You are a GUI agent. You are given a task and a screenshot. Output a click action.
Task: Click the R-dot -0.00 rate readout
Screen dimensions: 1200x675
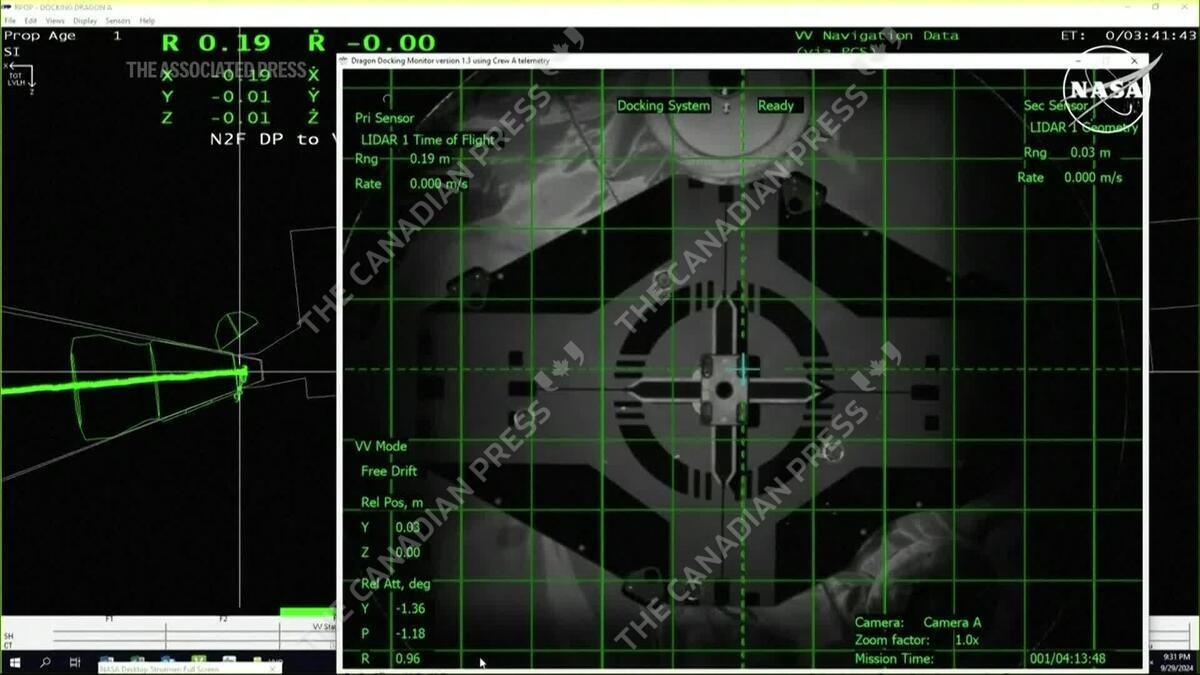coord(372,43)
